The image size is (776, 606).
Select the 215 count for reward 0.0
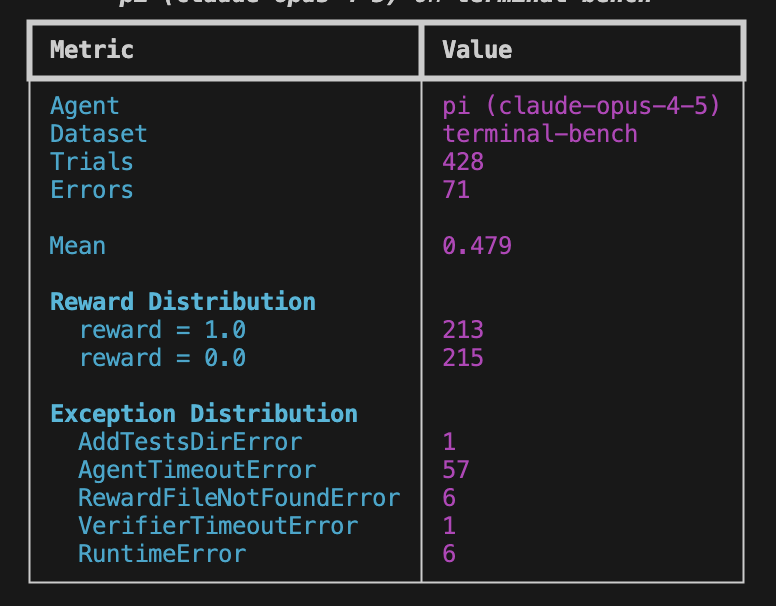[463, 358]
